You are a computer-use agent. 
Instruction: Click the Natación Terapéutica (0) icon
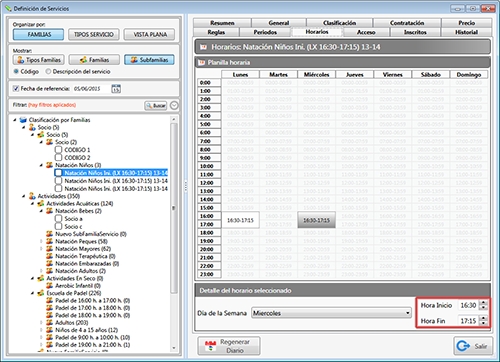49,256
